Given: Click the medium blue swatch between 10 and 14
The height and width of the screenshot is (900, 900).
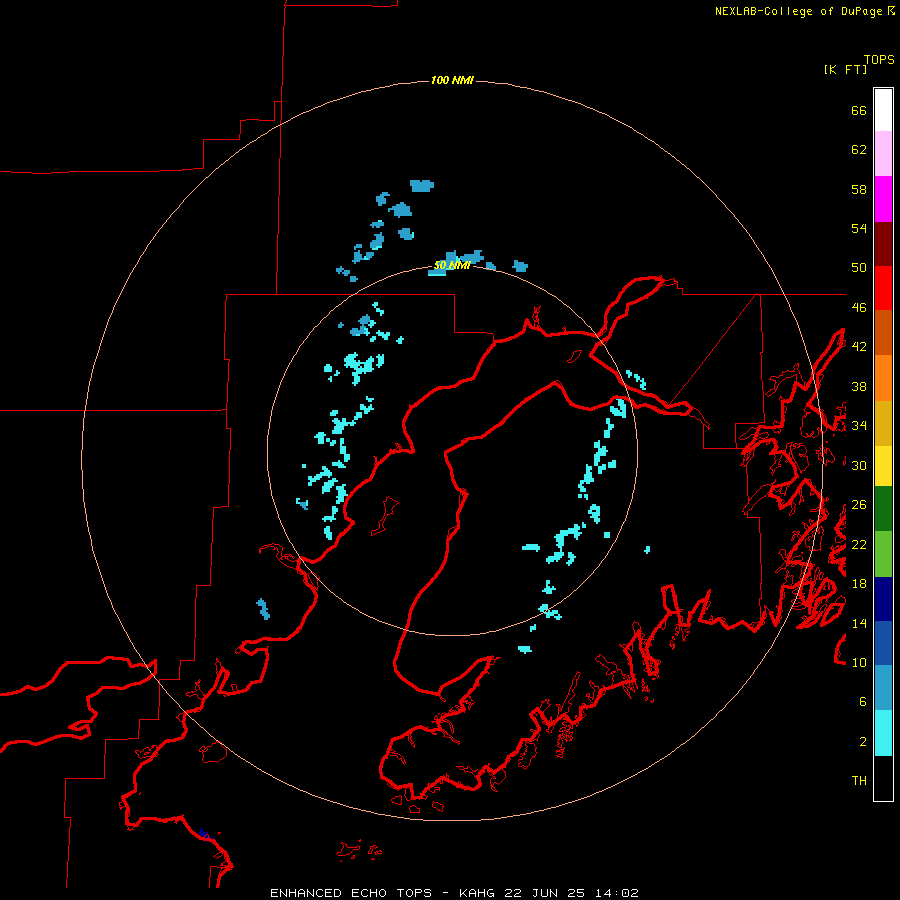Looking at the screenshot, I should [x=883, y=643].
